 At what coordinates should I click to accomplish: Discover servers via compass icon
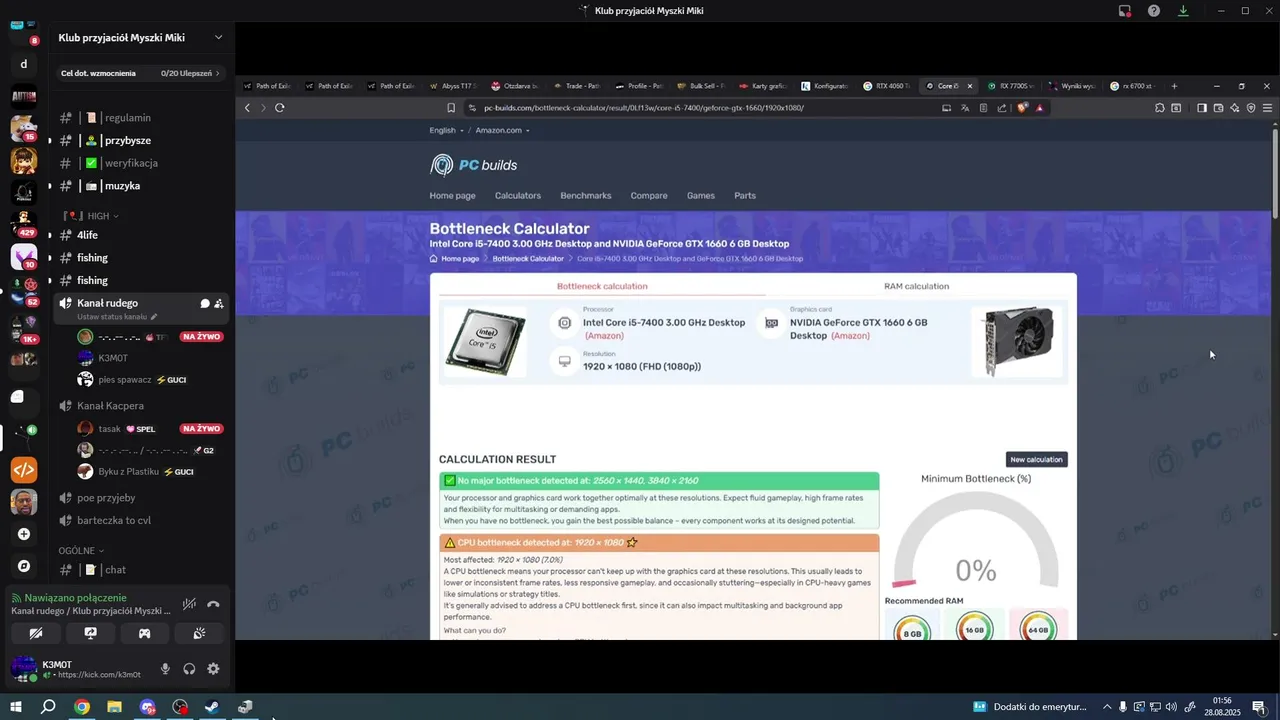coord(24,566)
